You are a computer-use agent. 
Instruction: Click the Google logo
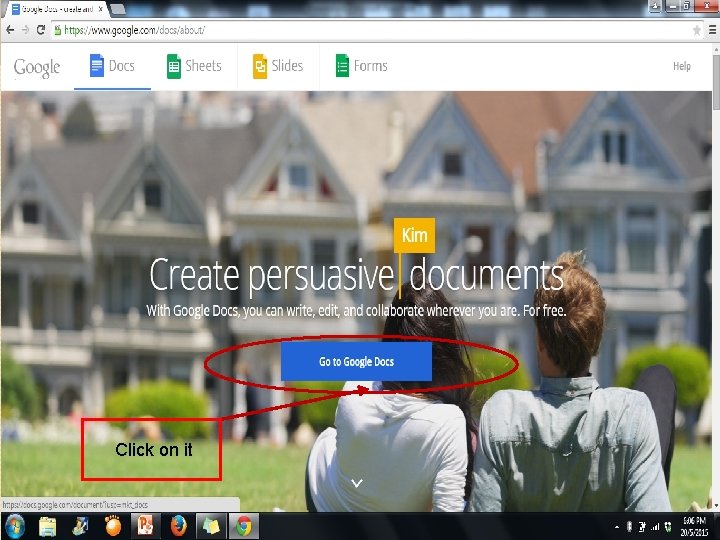[x=37, y=68]
